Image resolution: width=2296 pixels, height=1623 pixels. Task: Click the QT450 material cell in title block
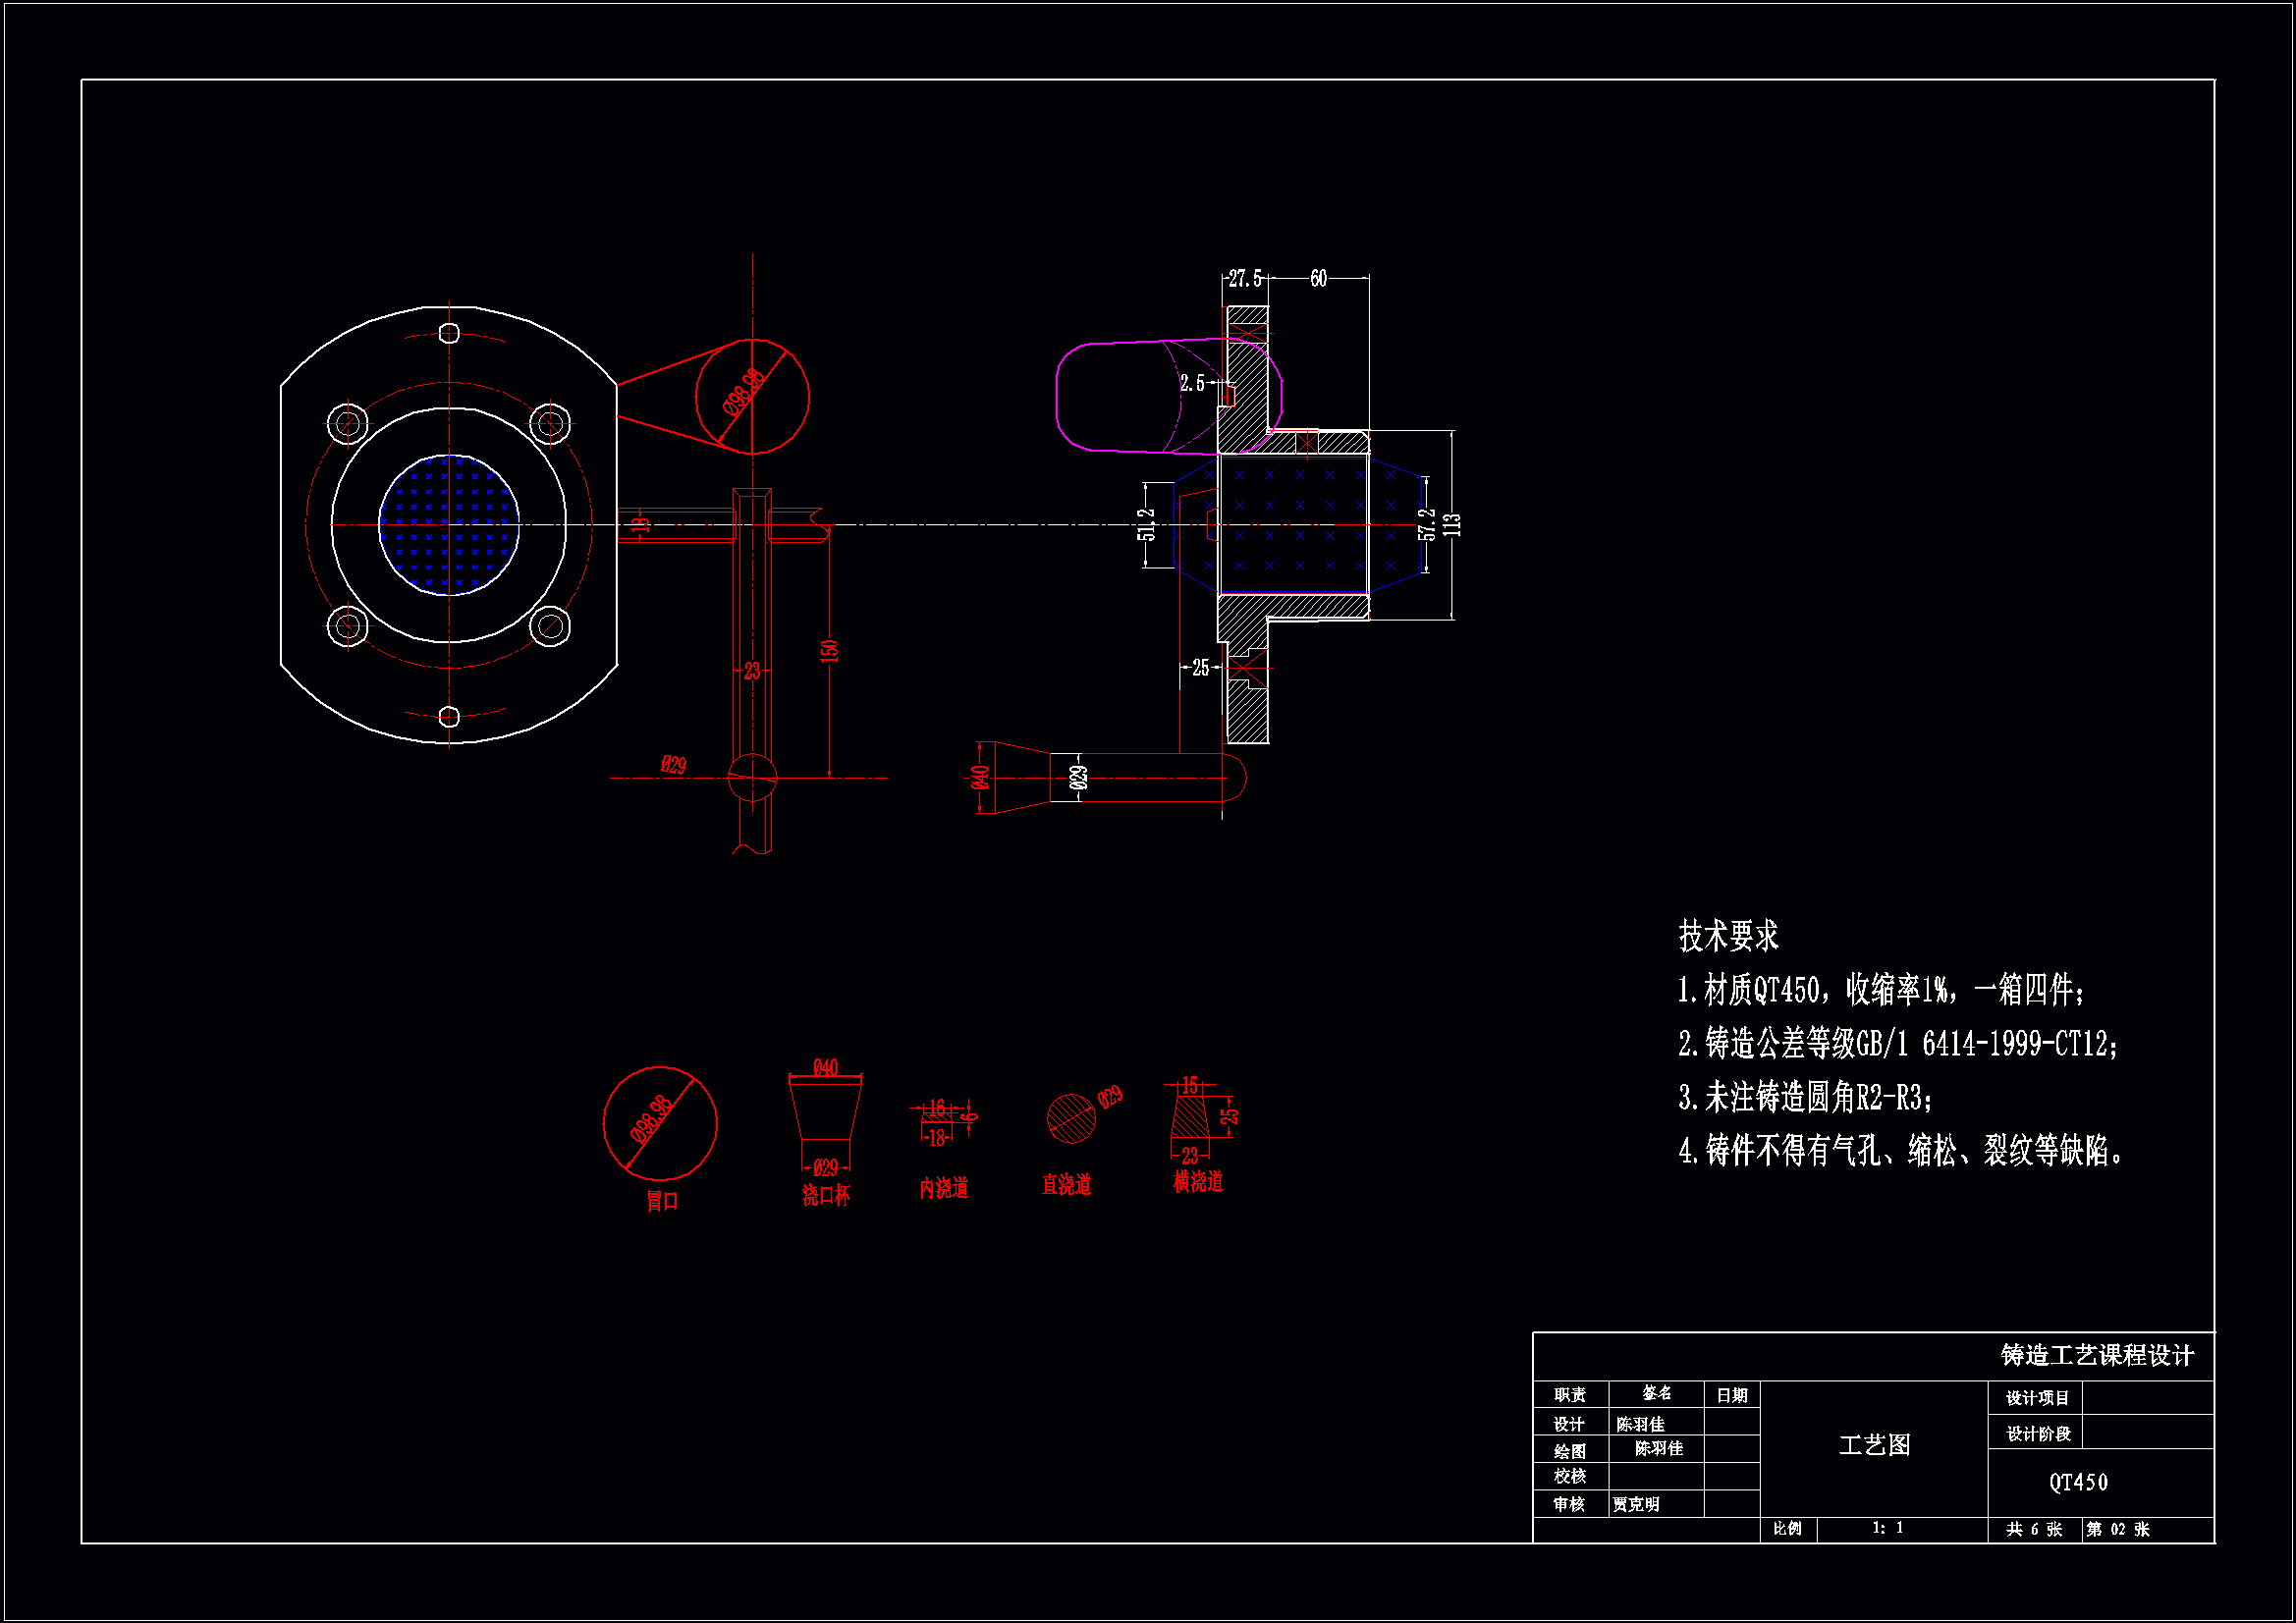click(2078, 1483)
